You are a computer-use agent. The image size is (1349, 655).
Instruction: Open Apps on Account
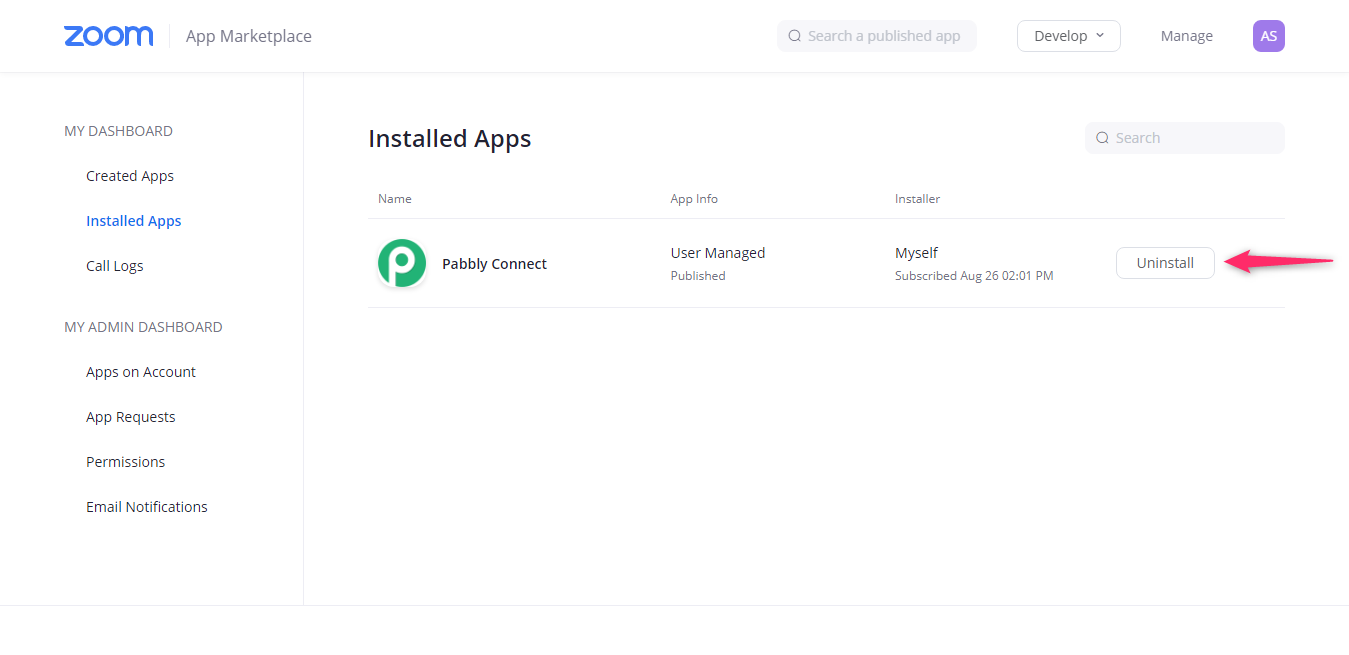pos(141,372)
